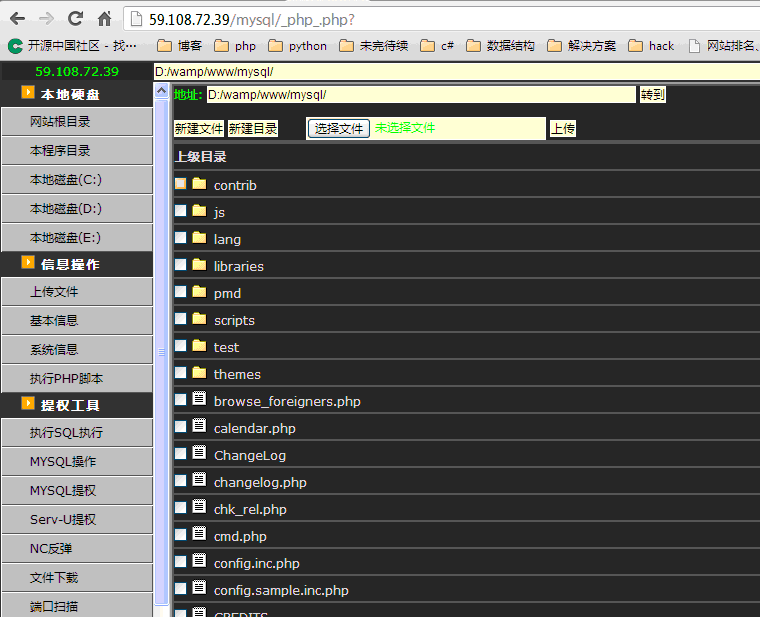The width and height of the screenshot is (760, 617).
Task: Click the file list scrollbar up arrow
Action: [x=161, y=91]
